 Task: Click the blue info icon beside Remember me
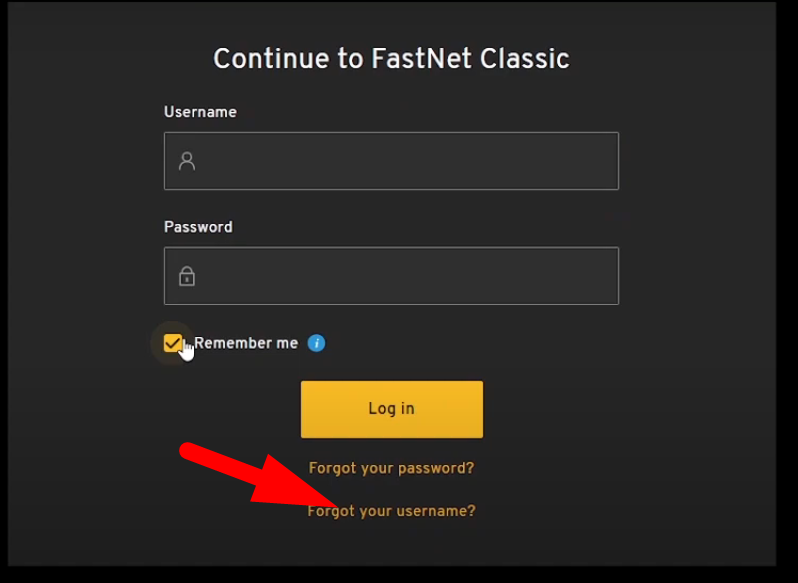coord(317,343)
